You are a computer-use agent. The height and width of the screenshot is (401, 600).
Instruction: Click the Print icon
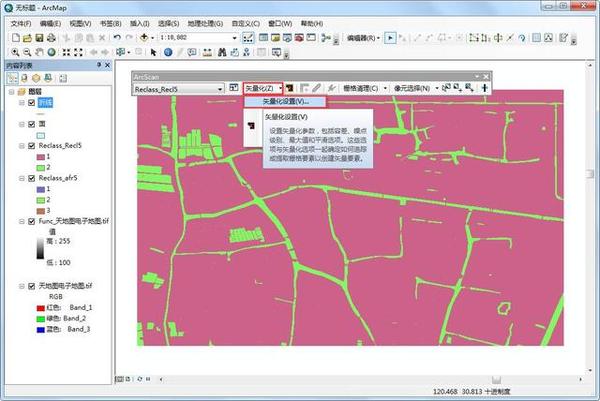click(x=51, y=37)
